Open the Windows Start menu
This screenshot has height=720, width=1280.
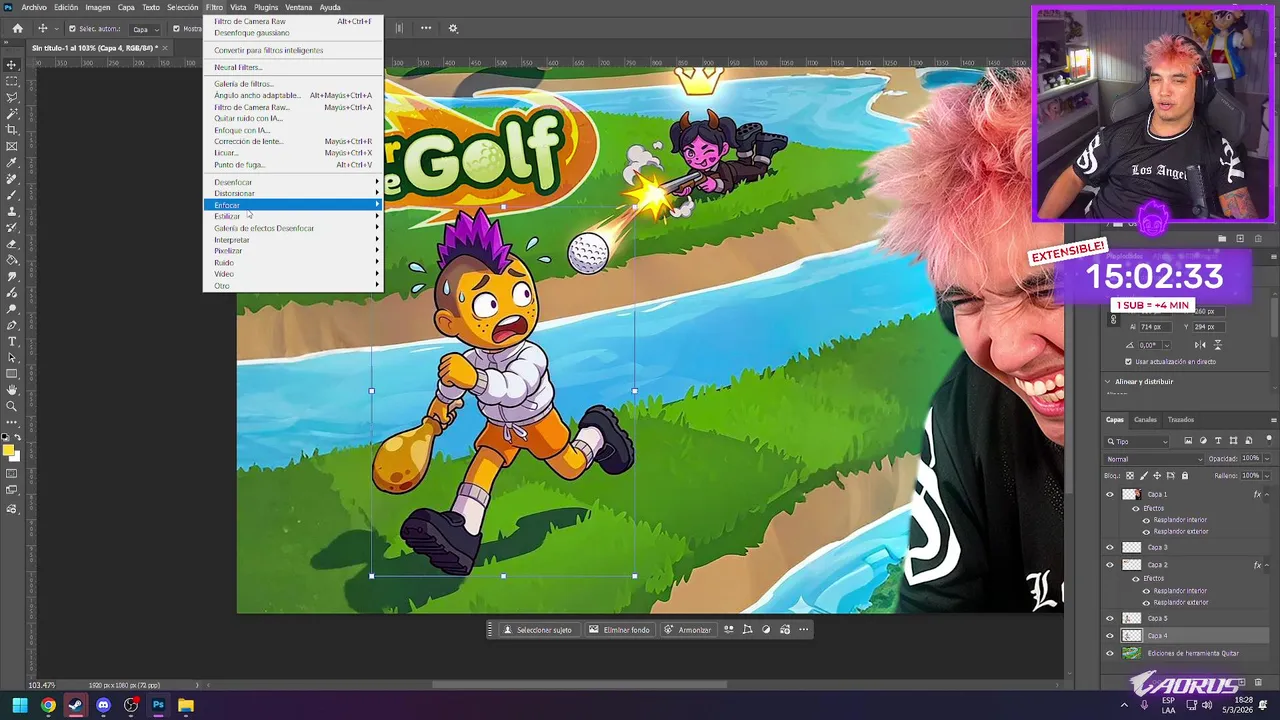pos(20,705)
